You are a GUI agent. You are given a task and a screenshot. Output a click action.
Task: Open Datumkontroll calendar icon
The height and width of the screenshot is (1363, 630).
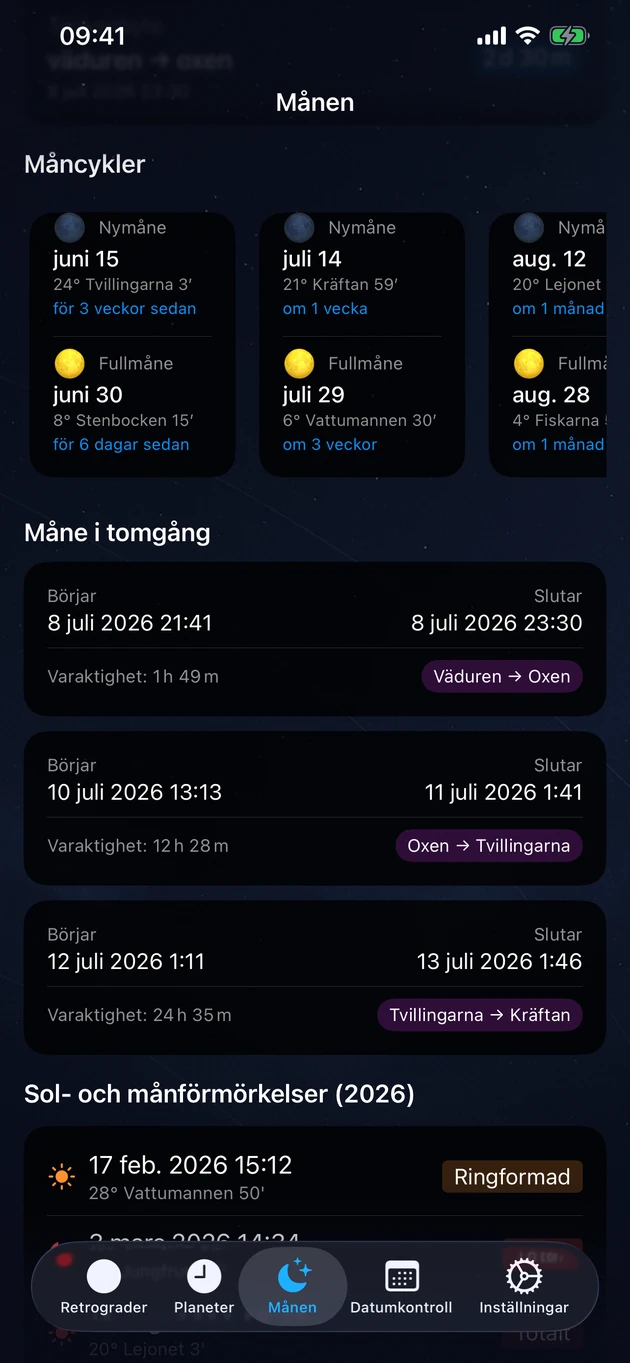point(401,1286)
